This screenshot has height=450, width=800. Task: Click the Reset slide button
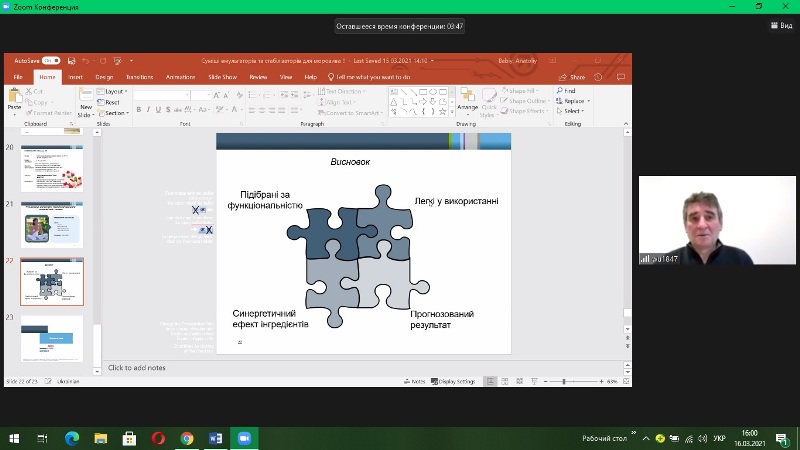tap(112, 102)
